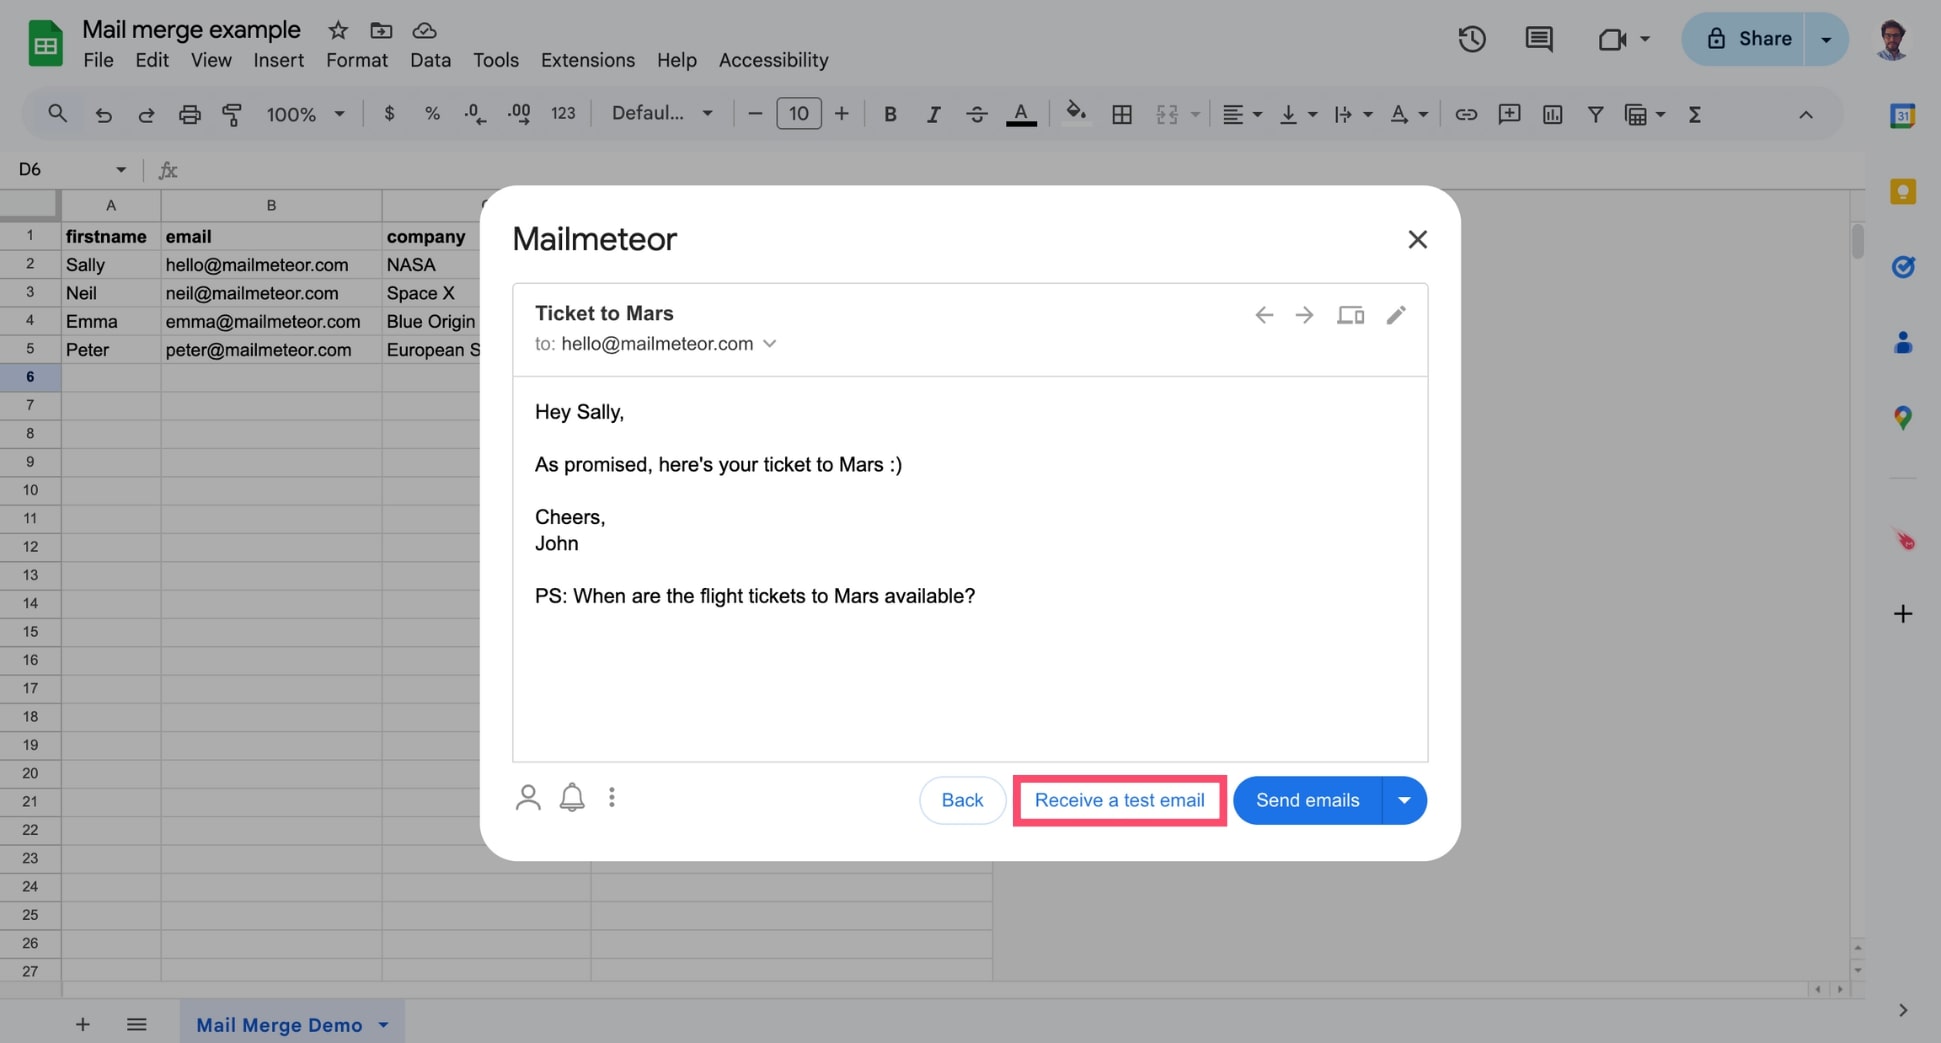
Task: Select the Paint format roller
Action: tap(232, 114)
